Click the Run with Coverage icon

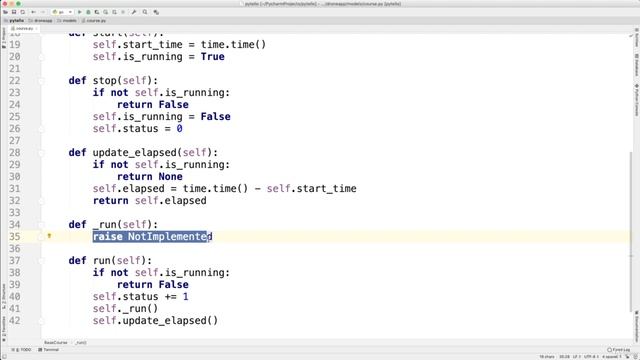point(97,12)
